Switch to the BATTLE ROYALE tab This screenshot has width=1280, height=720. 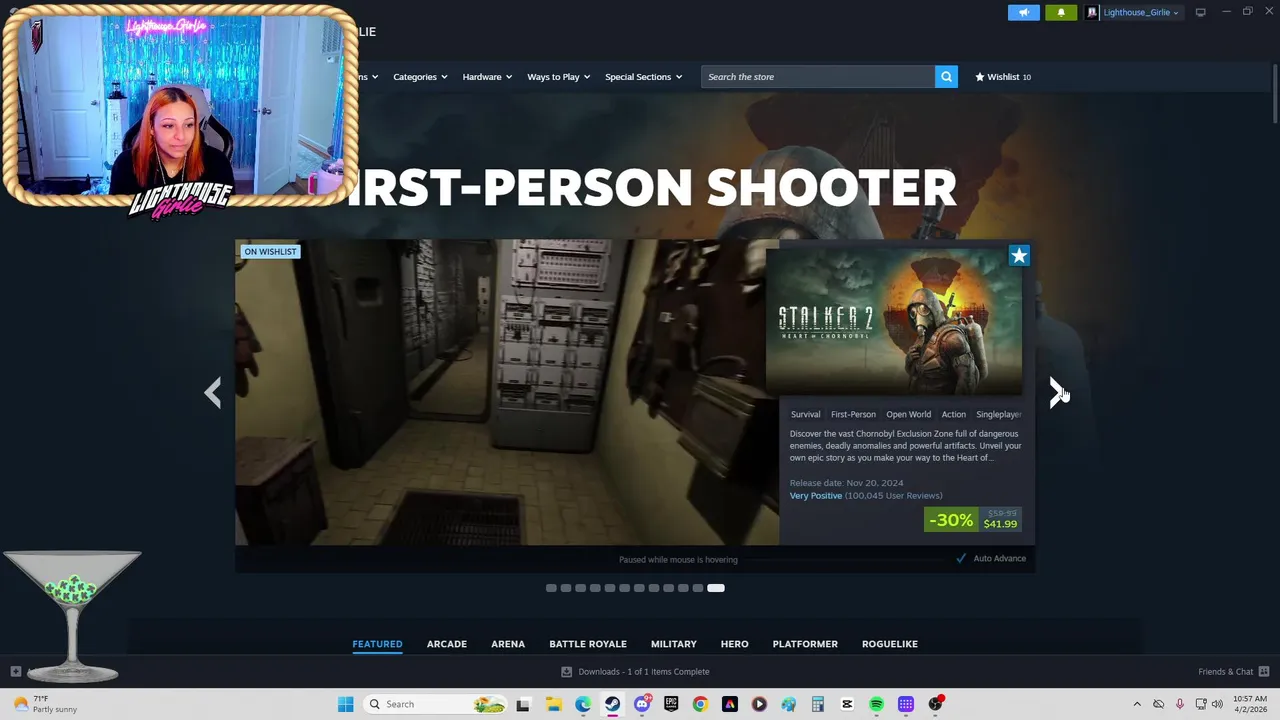(588, 644)
